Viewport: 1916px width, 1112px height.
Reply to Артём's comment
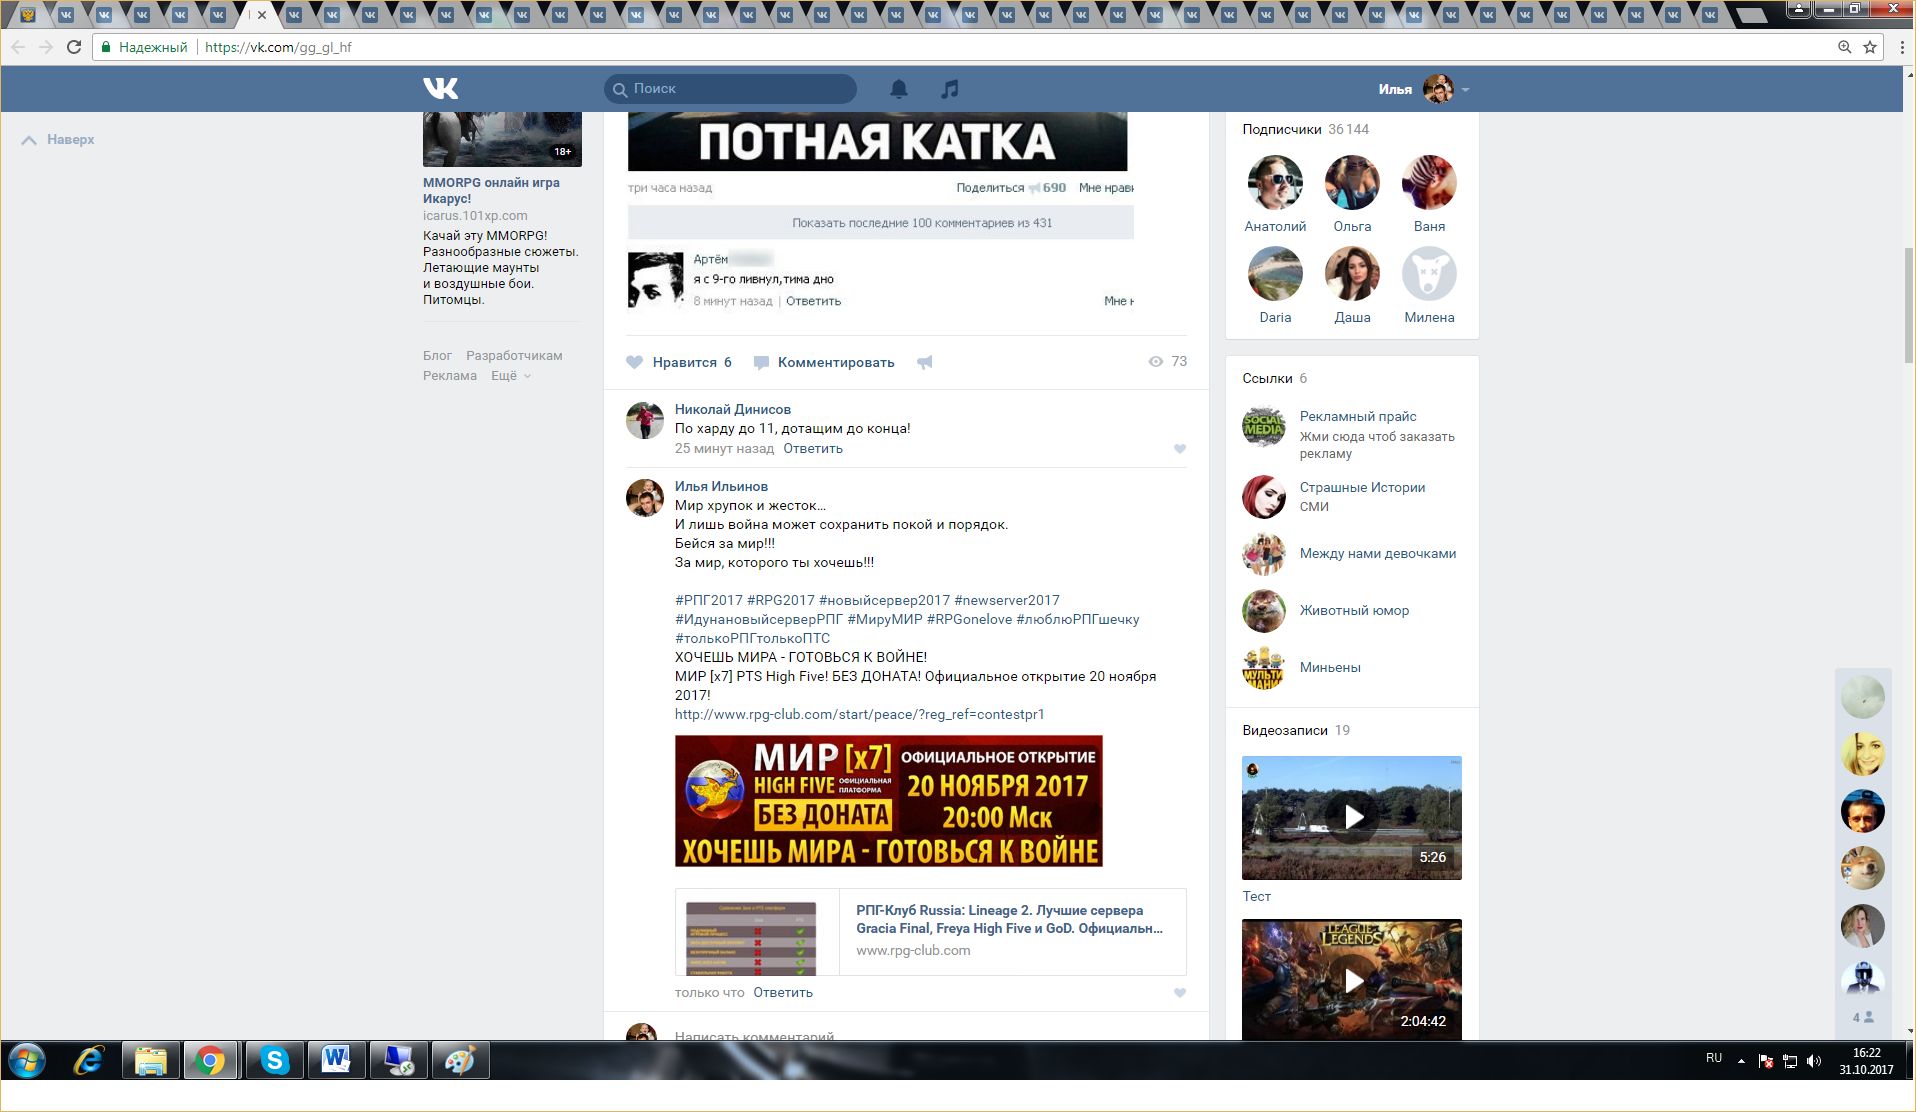point(813,301)
